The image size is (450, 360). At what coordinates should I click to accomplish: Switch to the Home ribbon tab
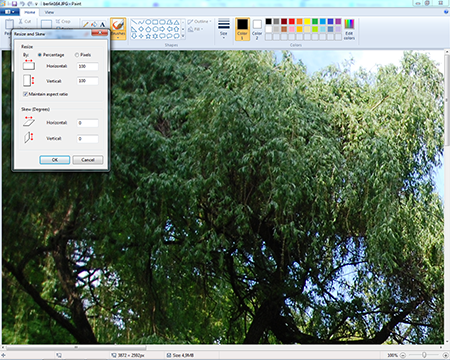(x=29, y=12)
